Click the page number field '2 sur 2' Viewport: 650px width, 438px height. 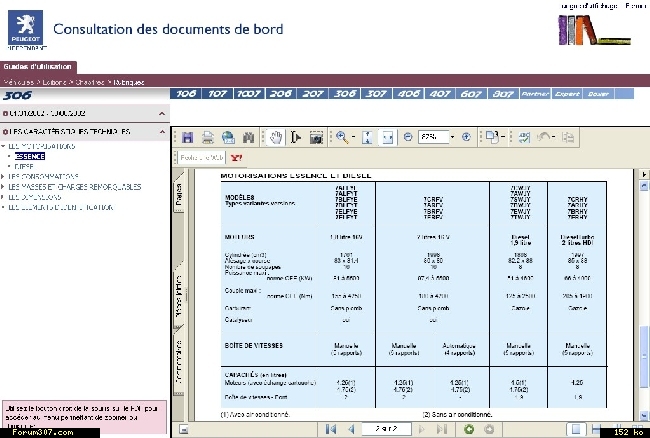(386, 429)
